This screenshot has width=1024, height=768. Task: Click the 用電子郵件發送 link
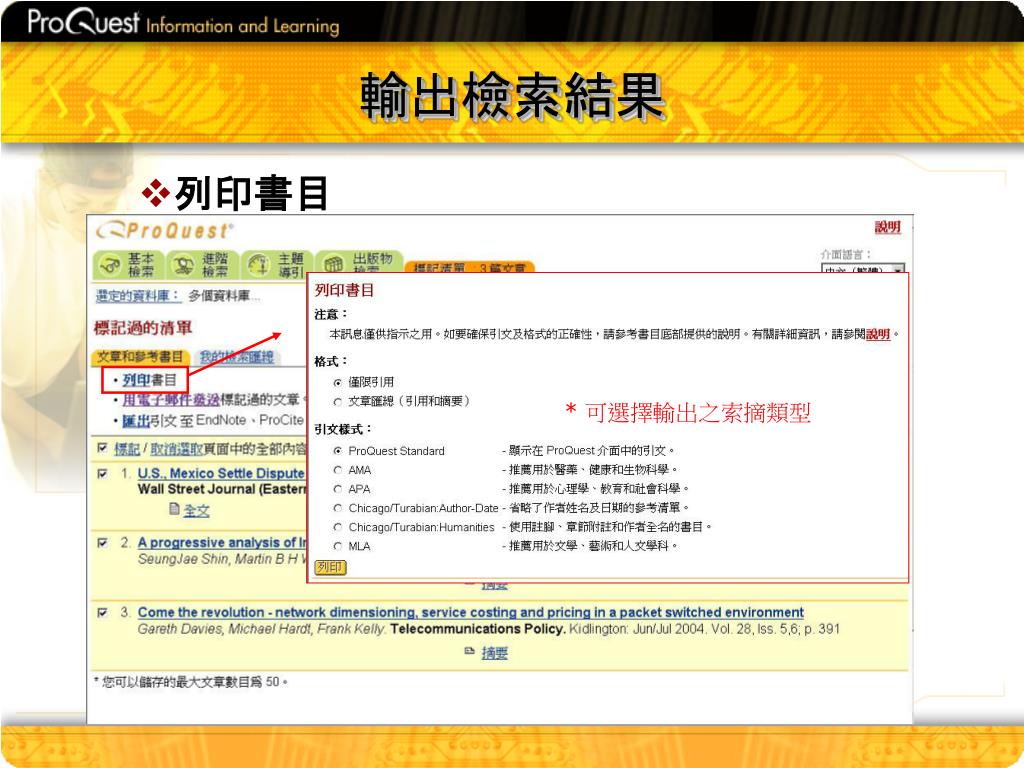pos(171,400)
